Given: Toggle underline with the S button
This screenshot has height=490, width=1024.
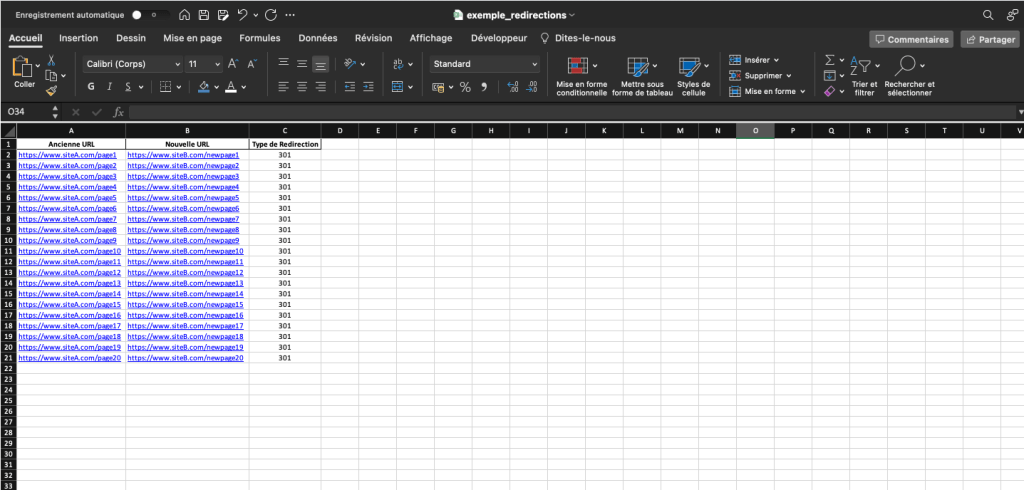Looking at the screenshot, I should click(128, 87).
